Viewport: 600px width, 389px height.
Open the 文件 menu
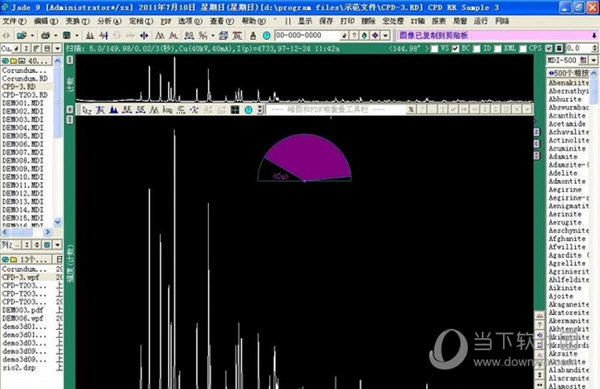(14, 21)
